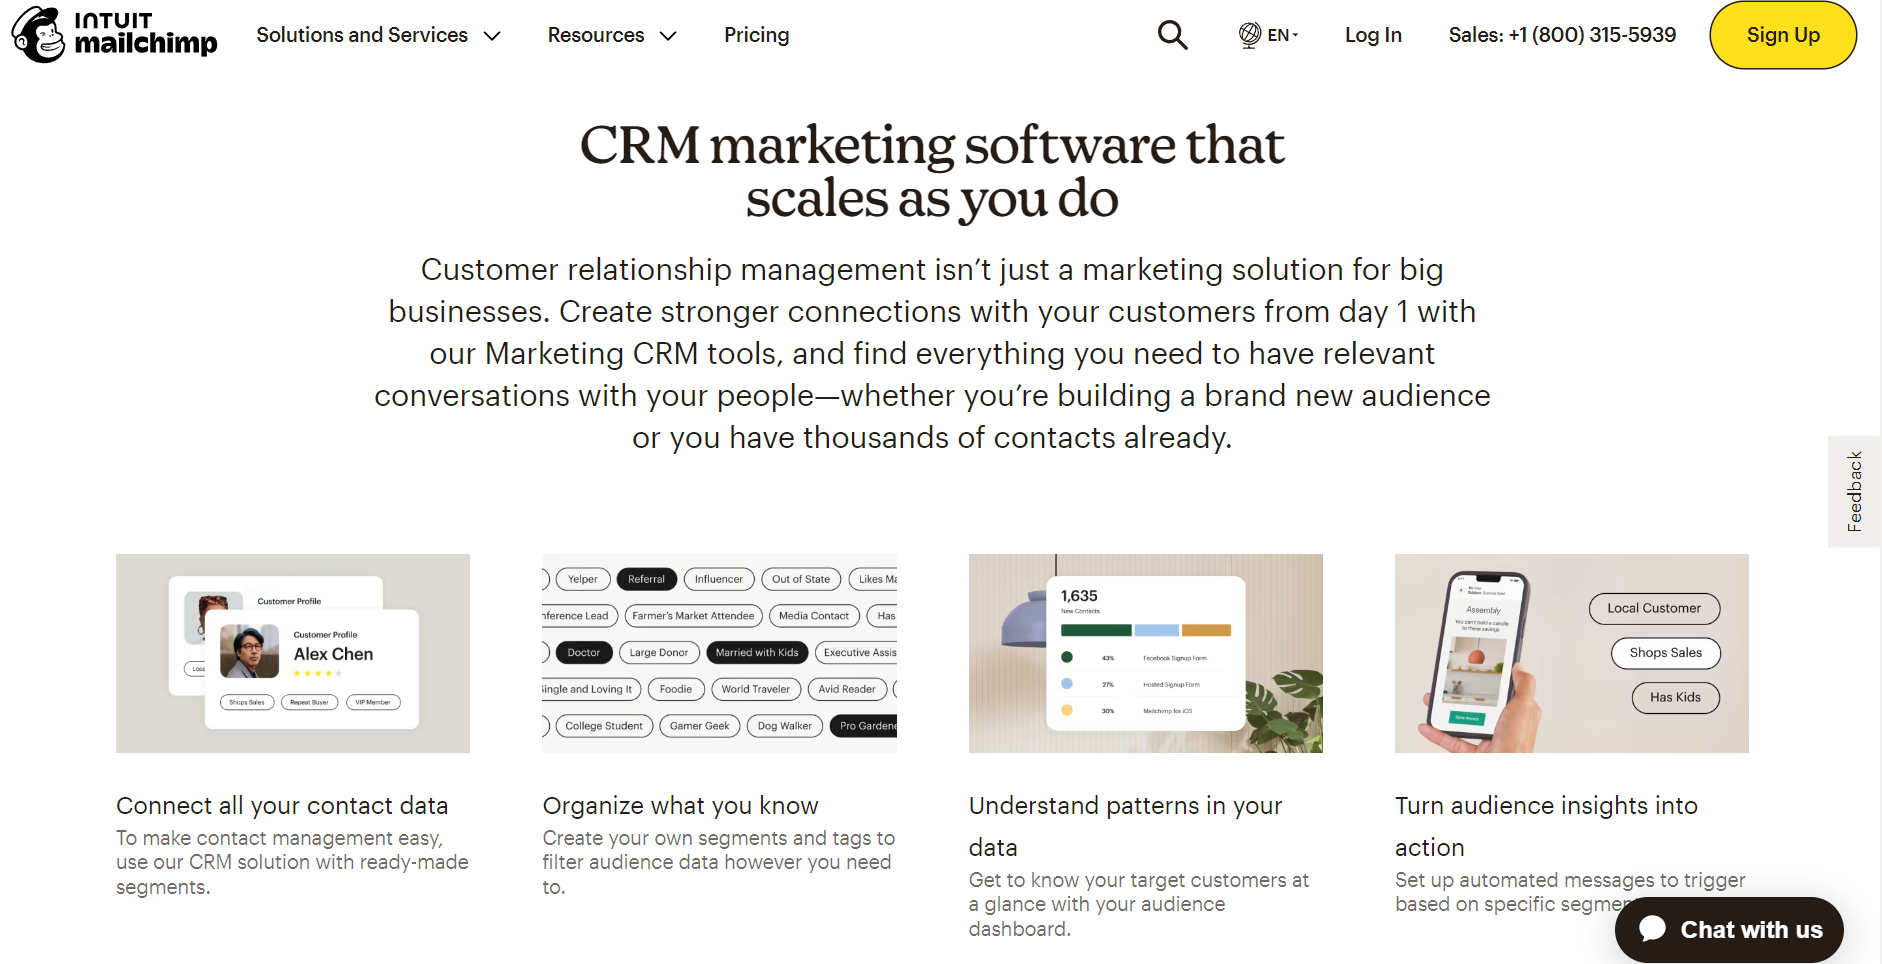1882x964 pixels.
Task: Open the EN language dropdown
Action: [x=1283, y=35]
